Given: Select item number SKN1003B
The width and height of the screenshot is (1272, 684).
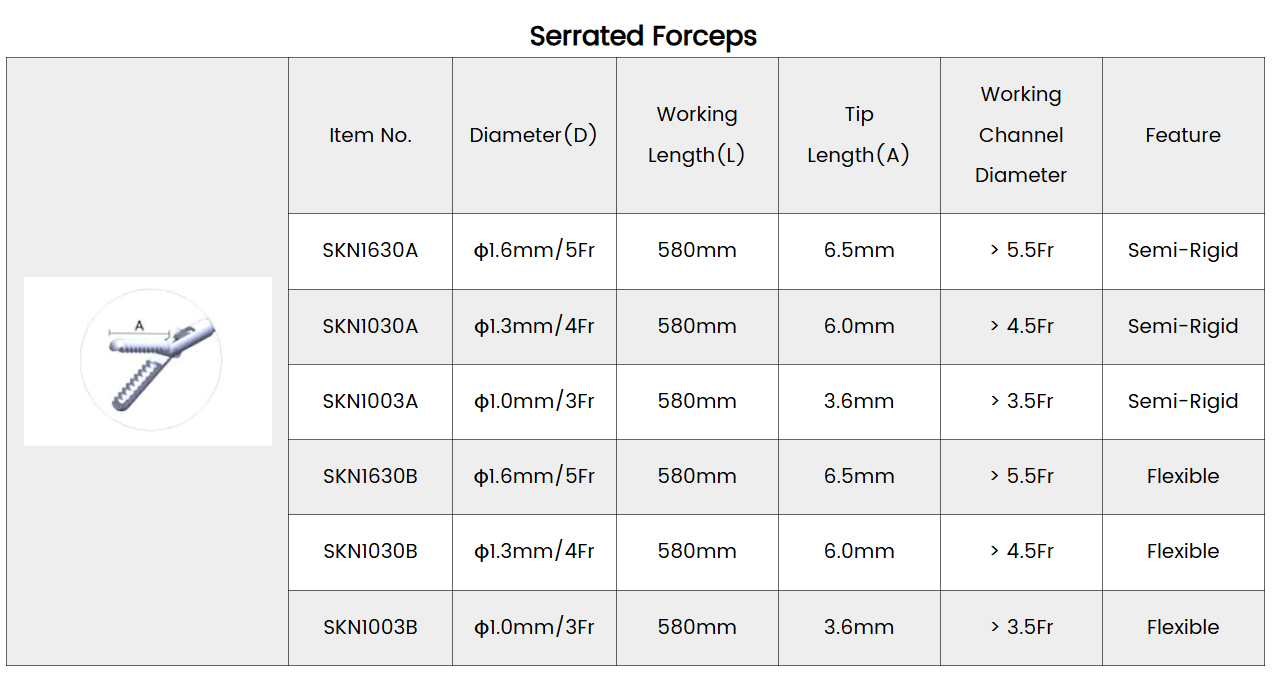Looking at the screenshot, I should (371, 627).
